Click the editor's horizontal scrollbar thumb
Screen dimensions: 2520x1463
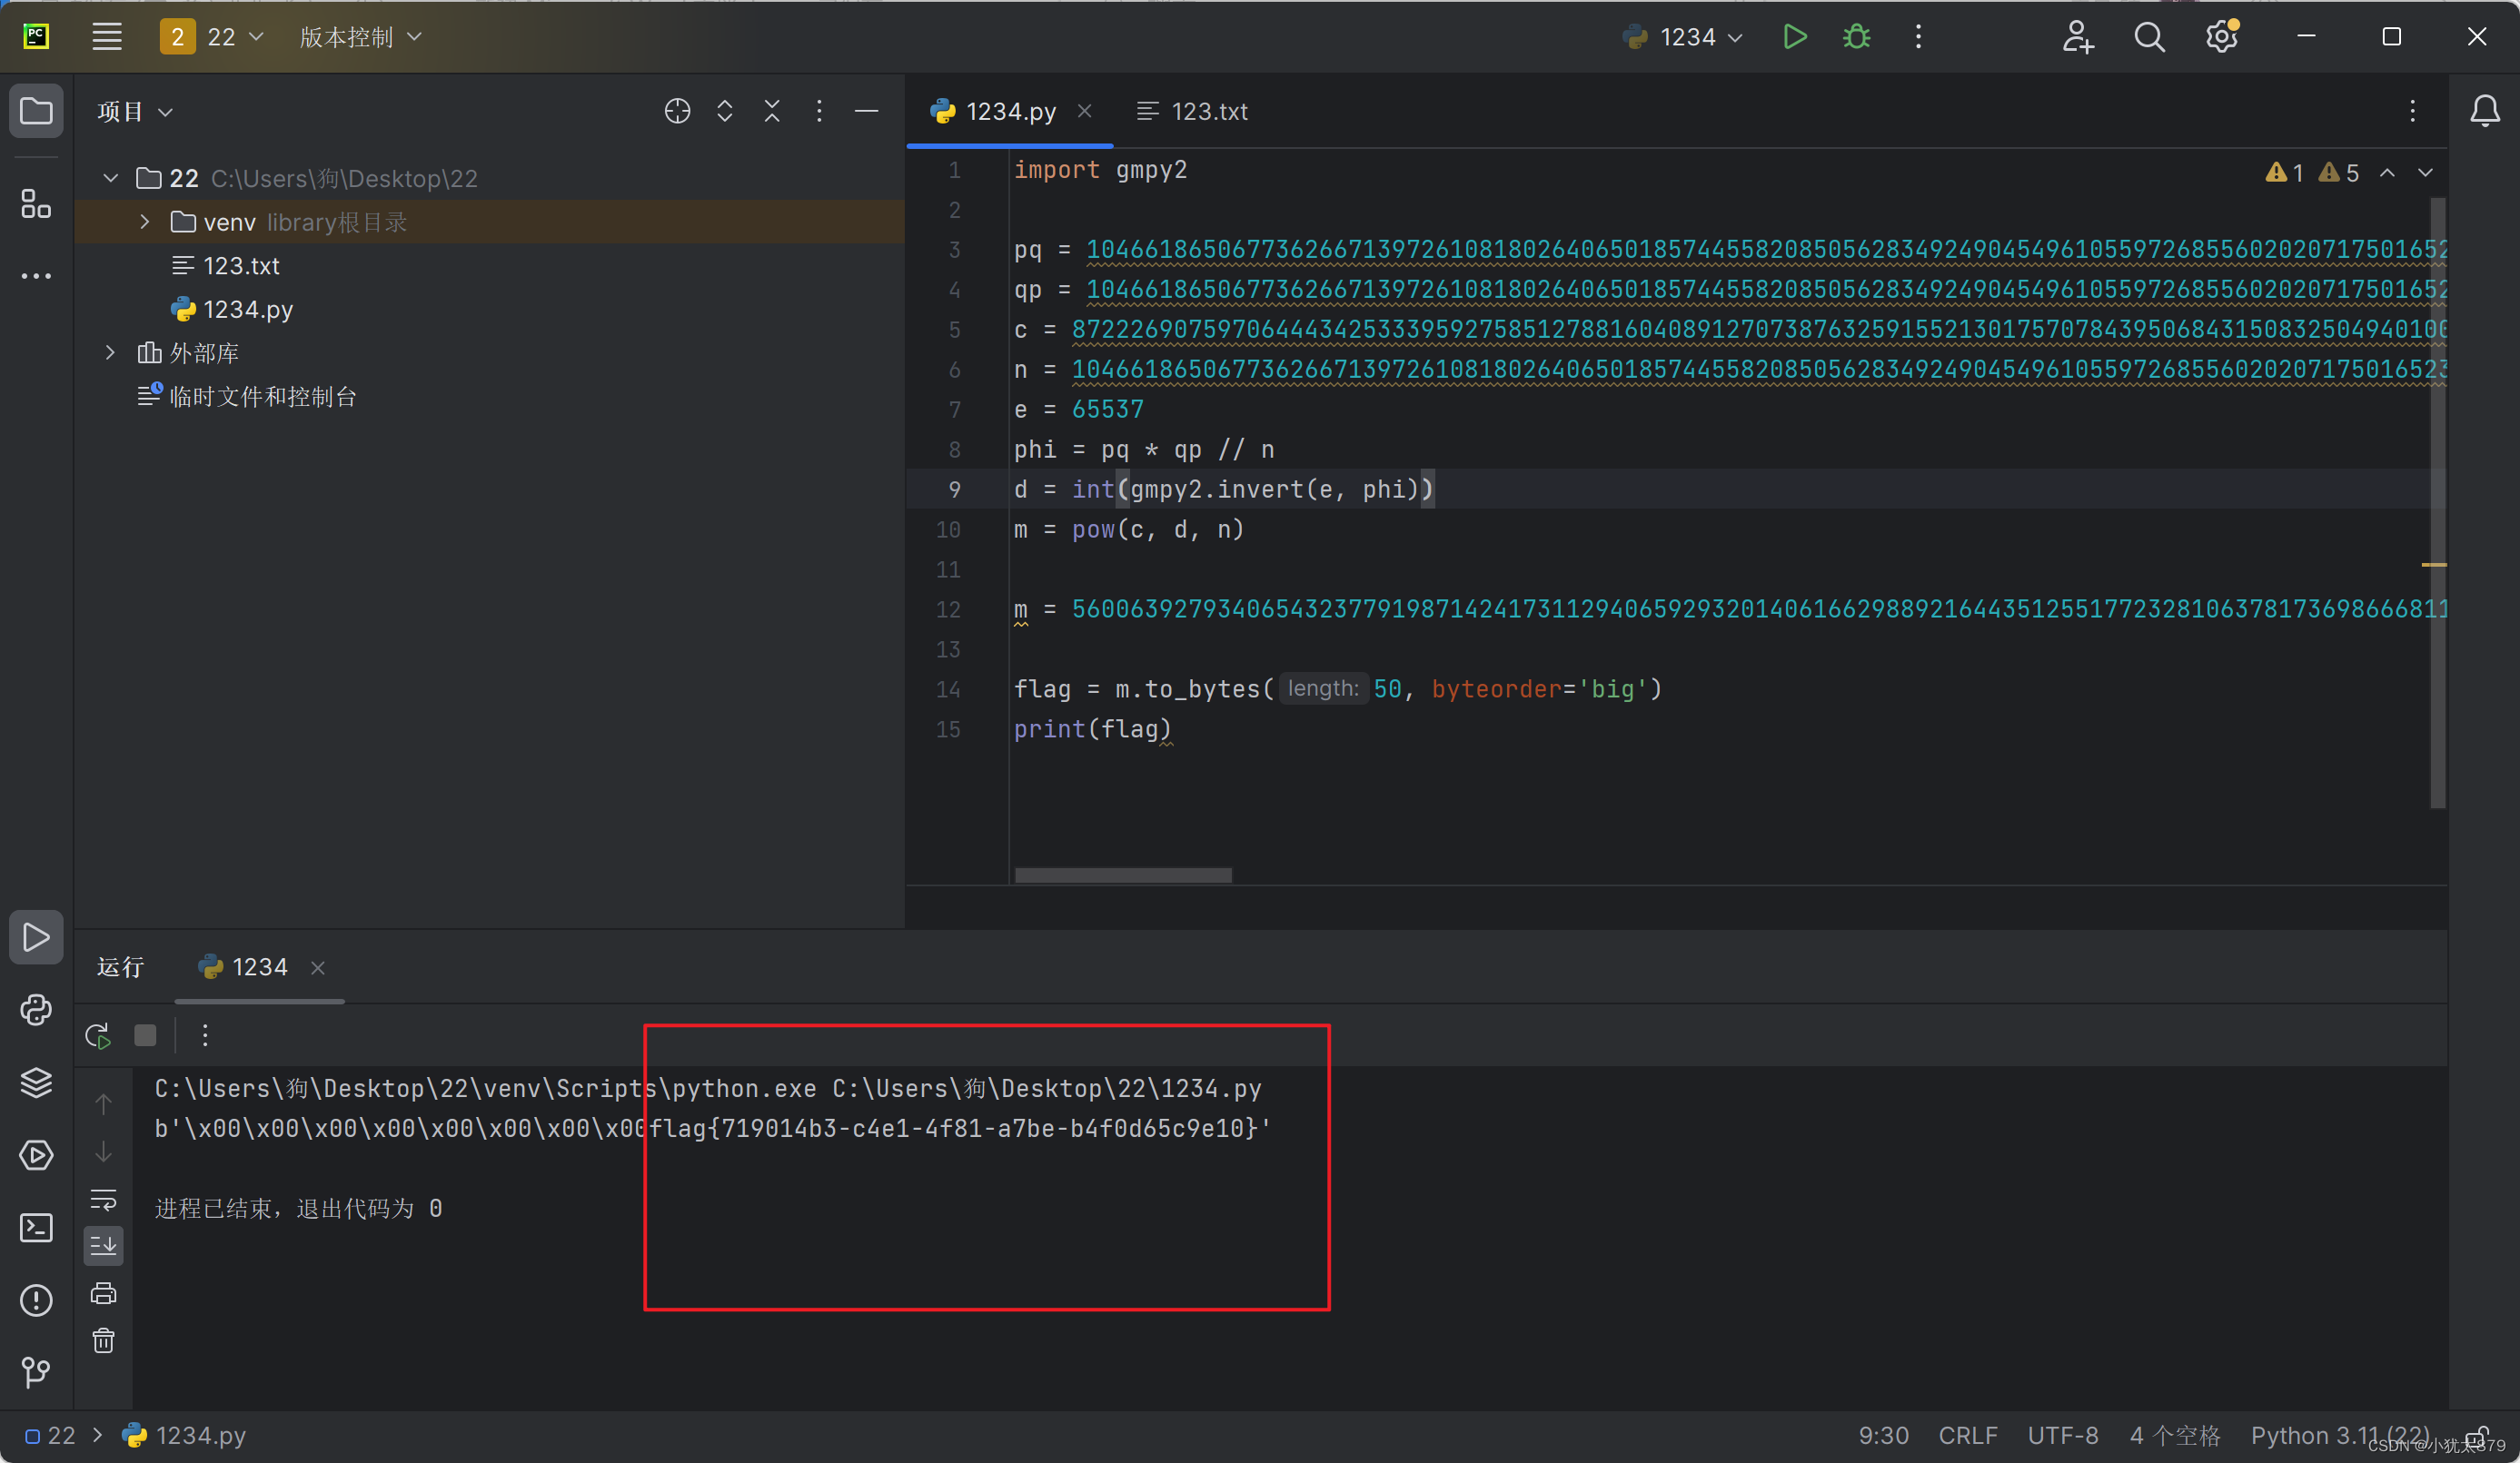(x=1123, y=875)
